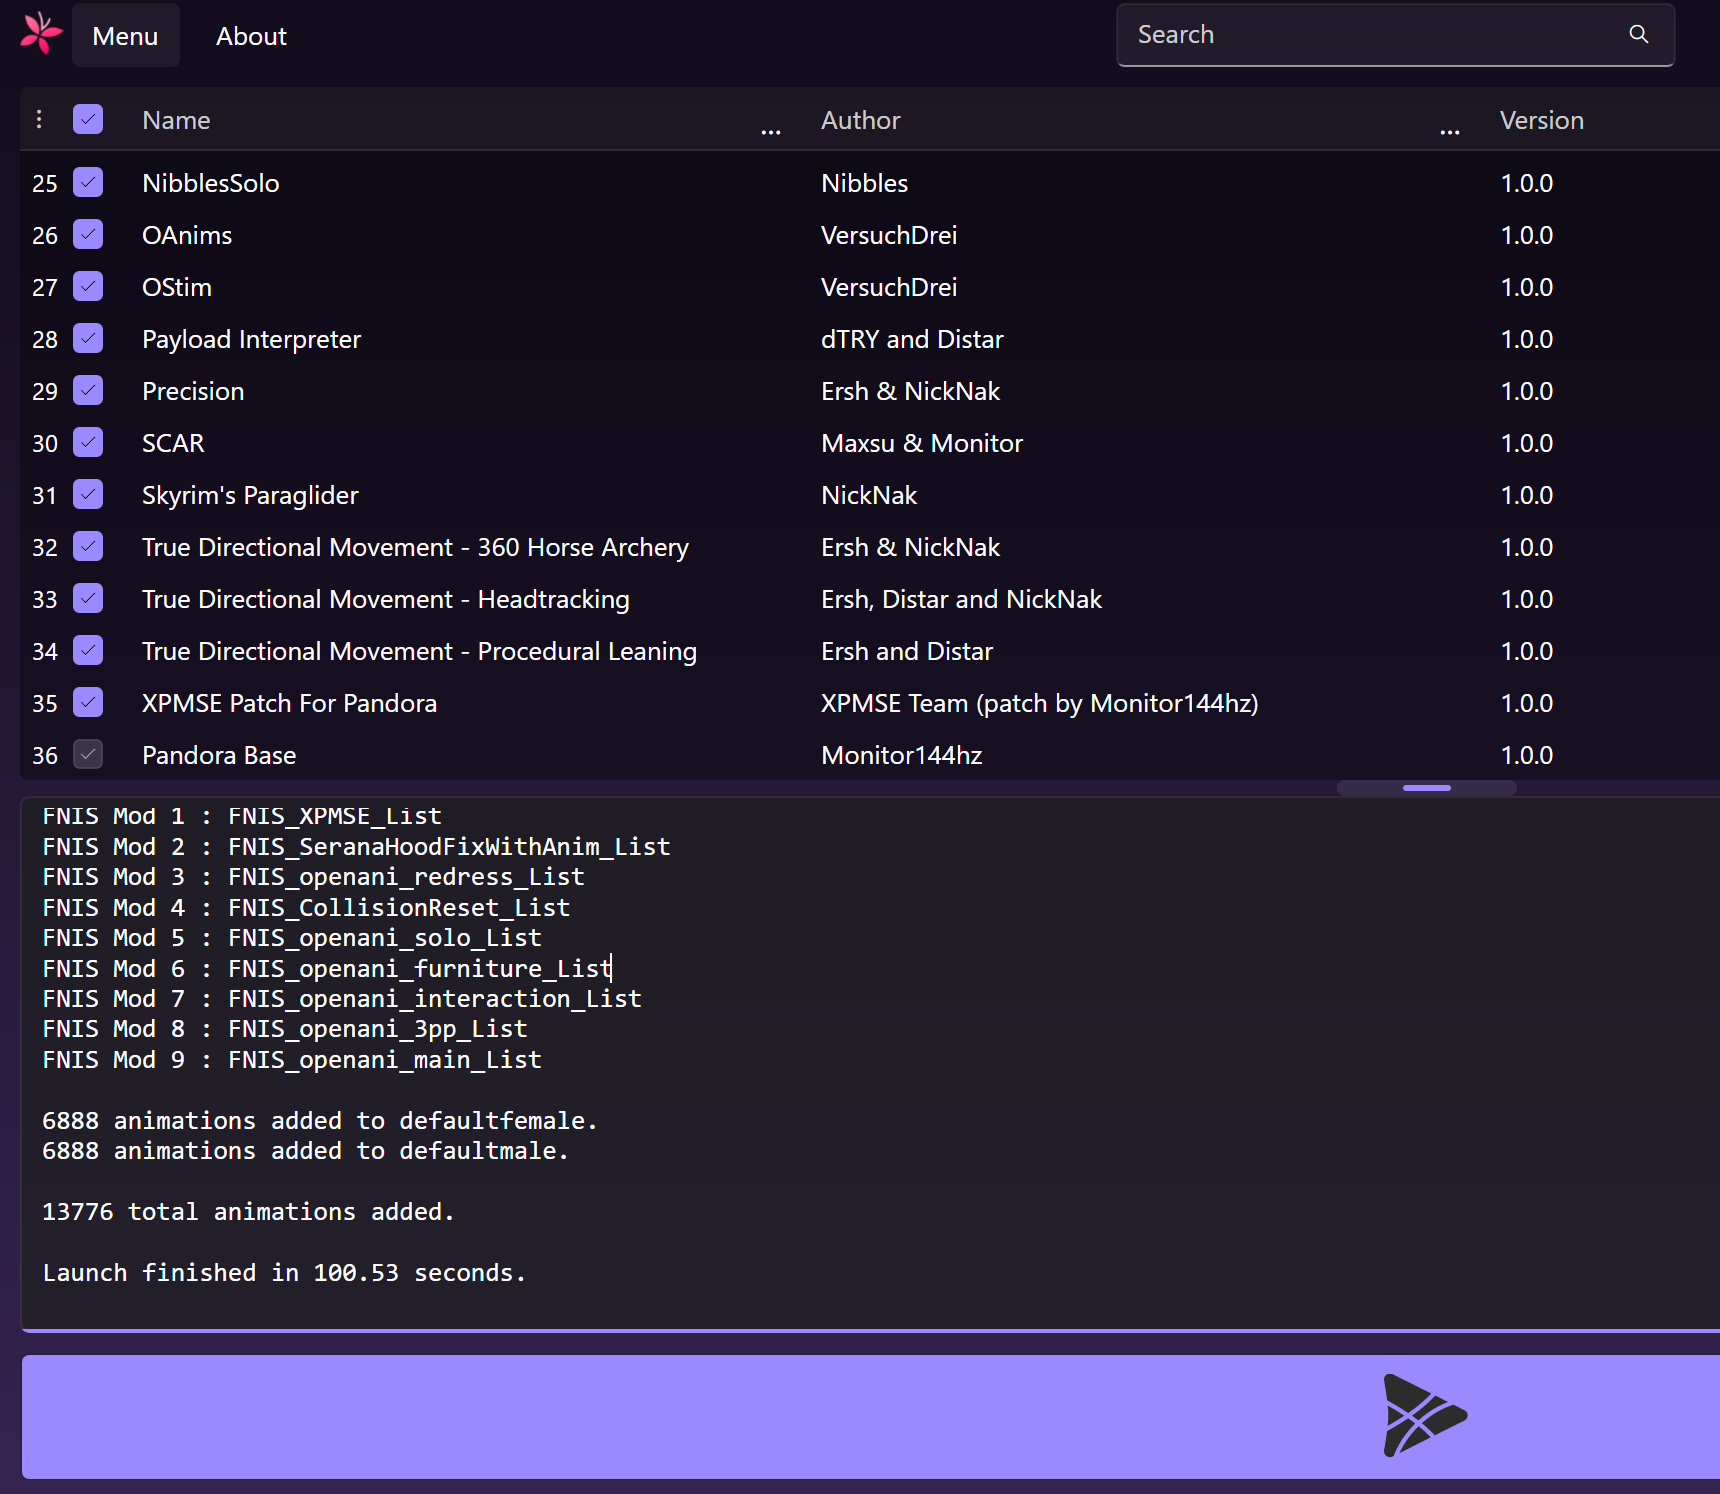Open the Author column ellipsis options
1720x1494 pixels.
(1449, 132)
